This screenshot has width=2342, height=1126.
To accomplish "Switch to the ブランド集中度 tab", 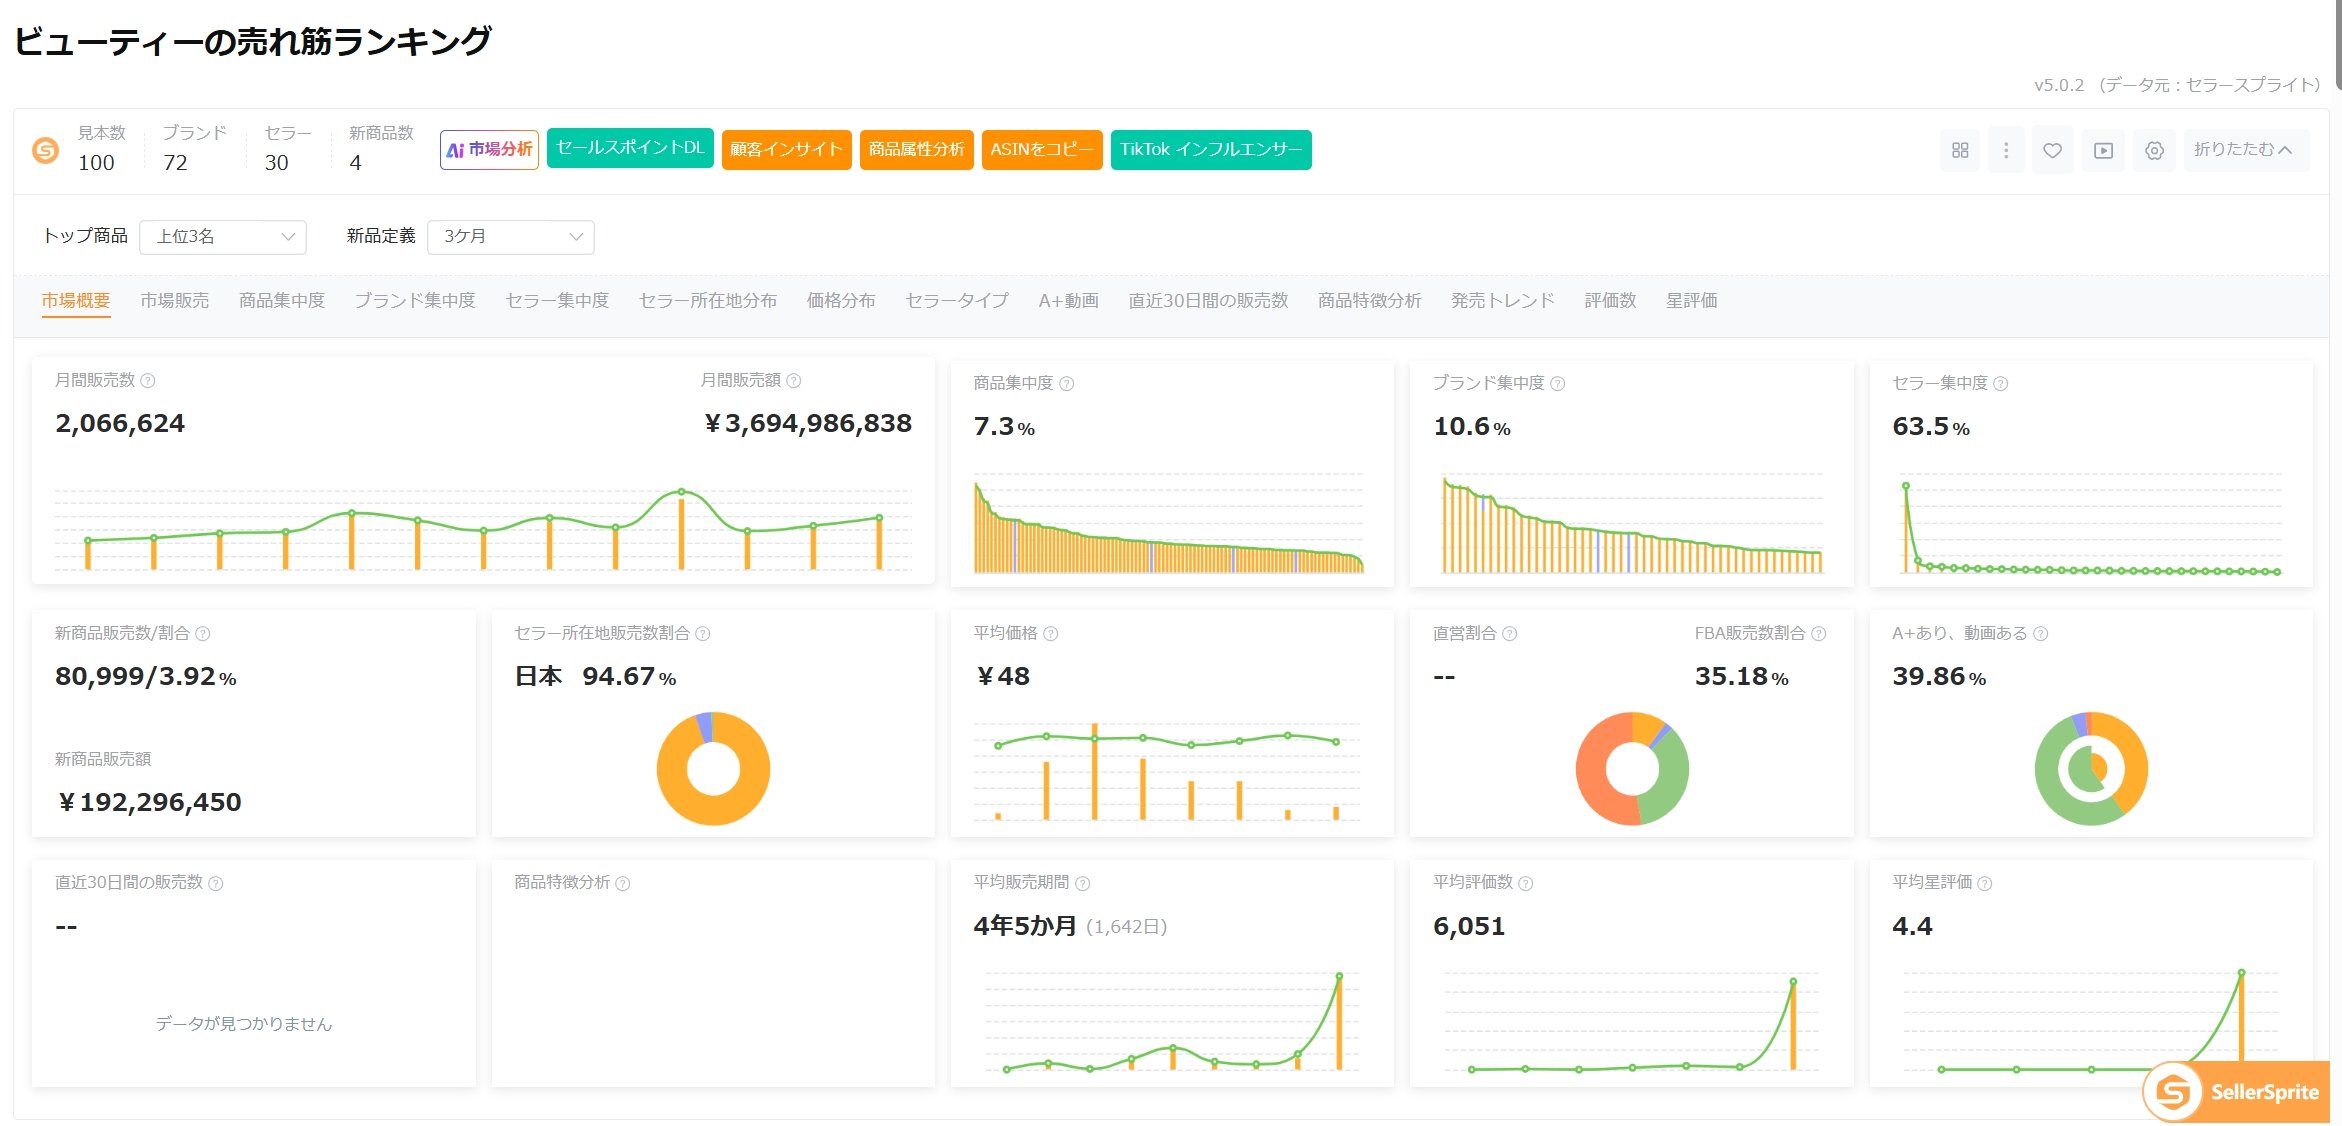I will tap(415, 301).
